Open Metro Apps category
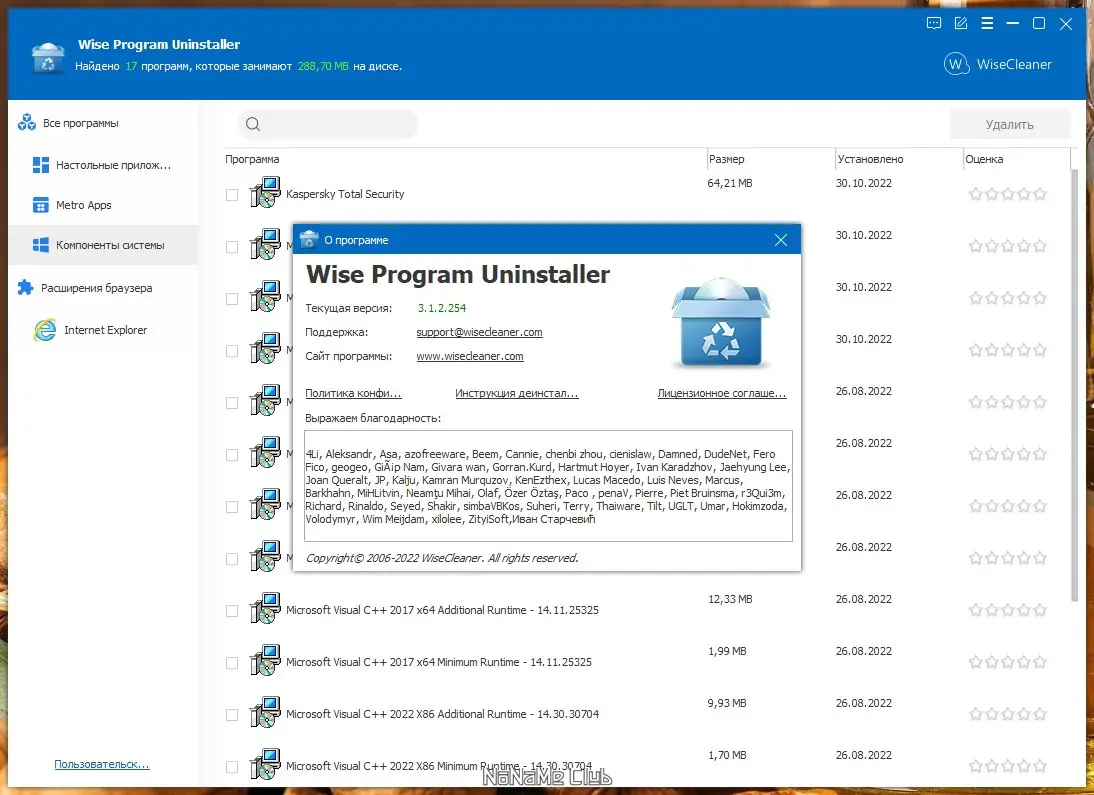 (x=72, y=205)
